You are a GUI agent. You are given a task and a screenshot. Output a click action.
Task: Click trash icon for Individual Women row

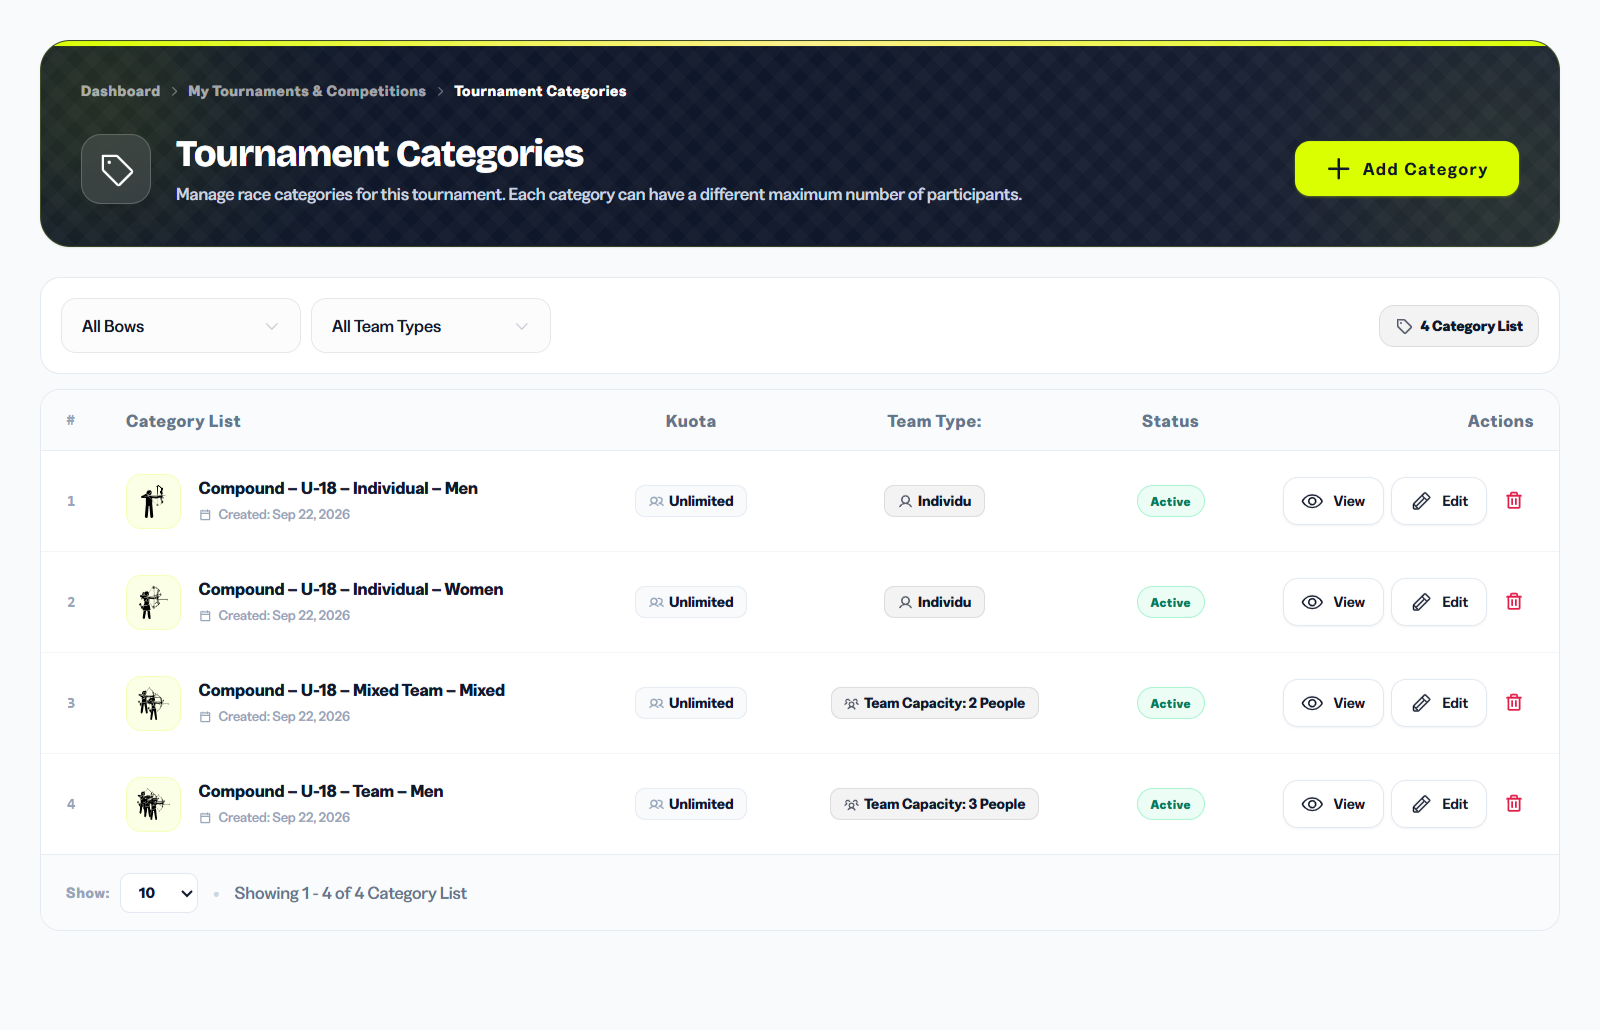(1514, 602)
